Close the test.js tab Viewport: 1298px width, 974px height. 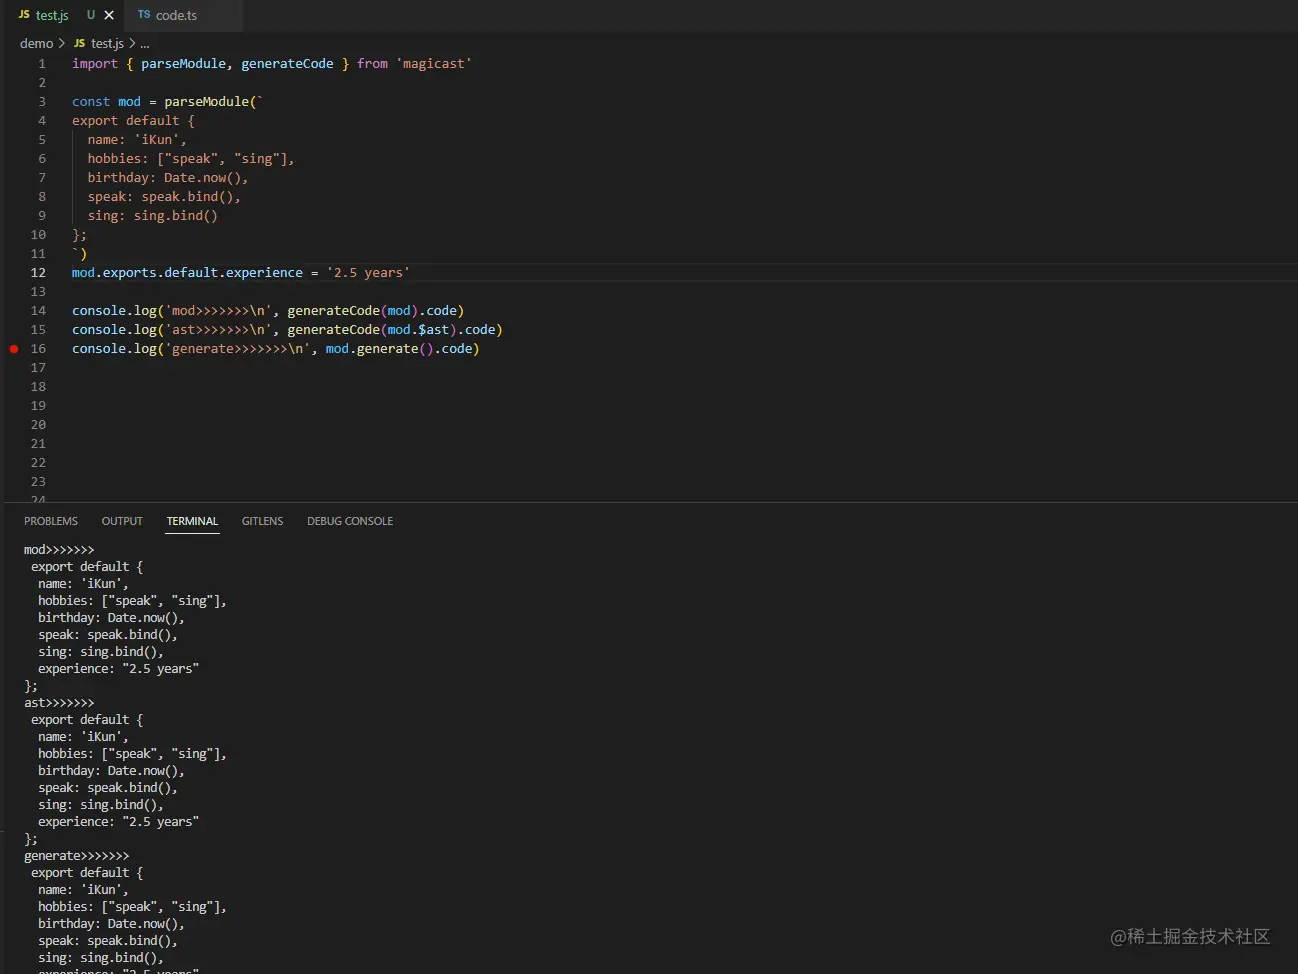pyautogui.click(x=109, y=15)
